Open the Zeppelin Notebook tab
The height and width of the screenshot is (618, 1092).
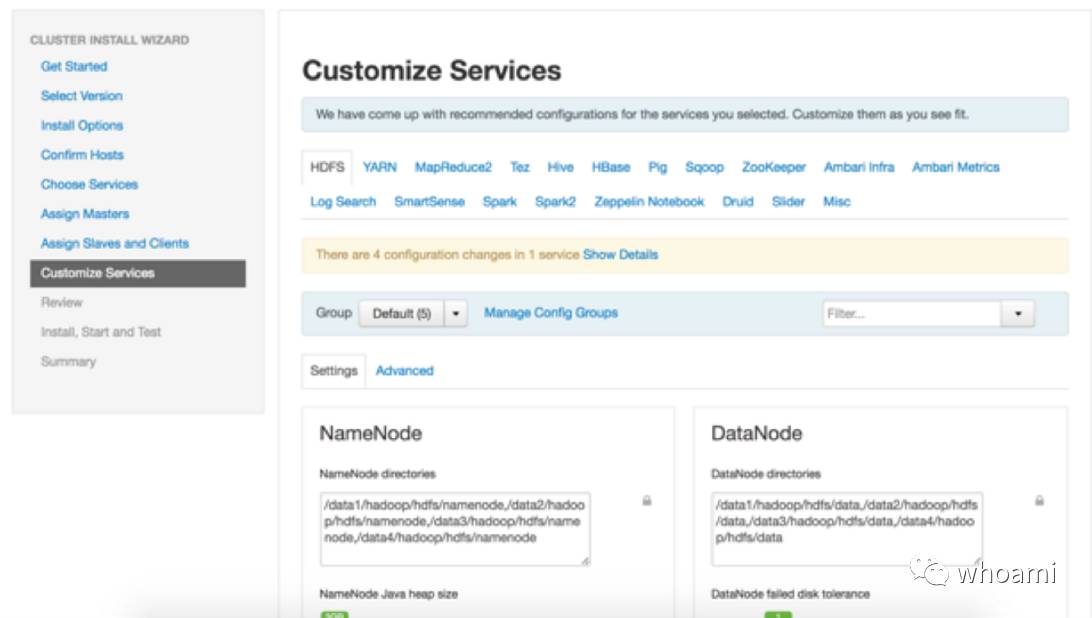649,201
